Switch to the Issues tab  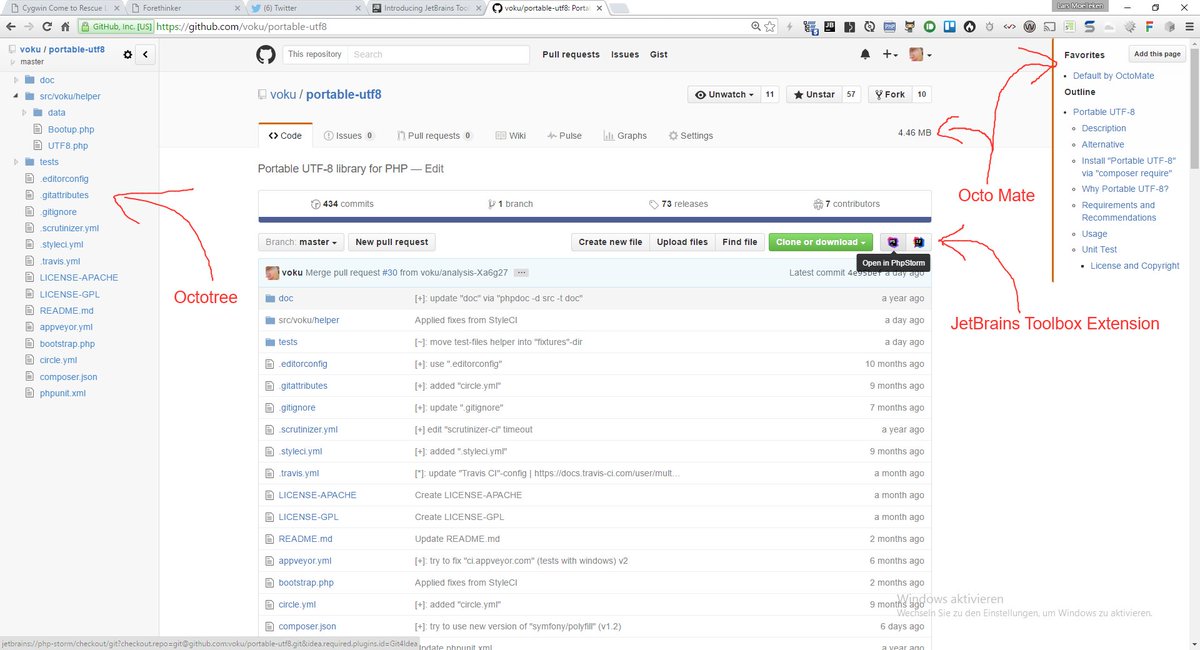349,135
